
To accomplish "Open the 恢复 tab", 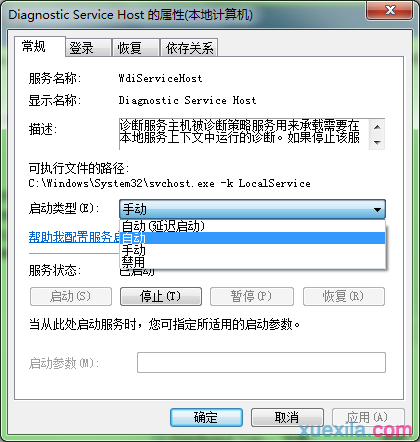I will point(136,48).
